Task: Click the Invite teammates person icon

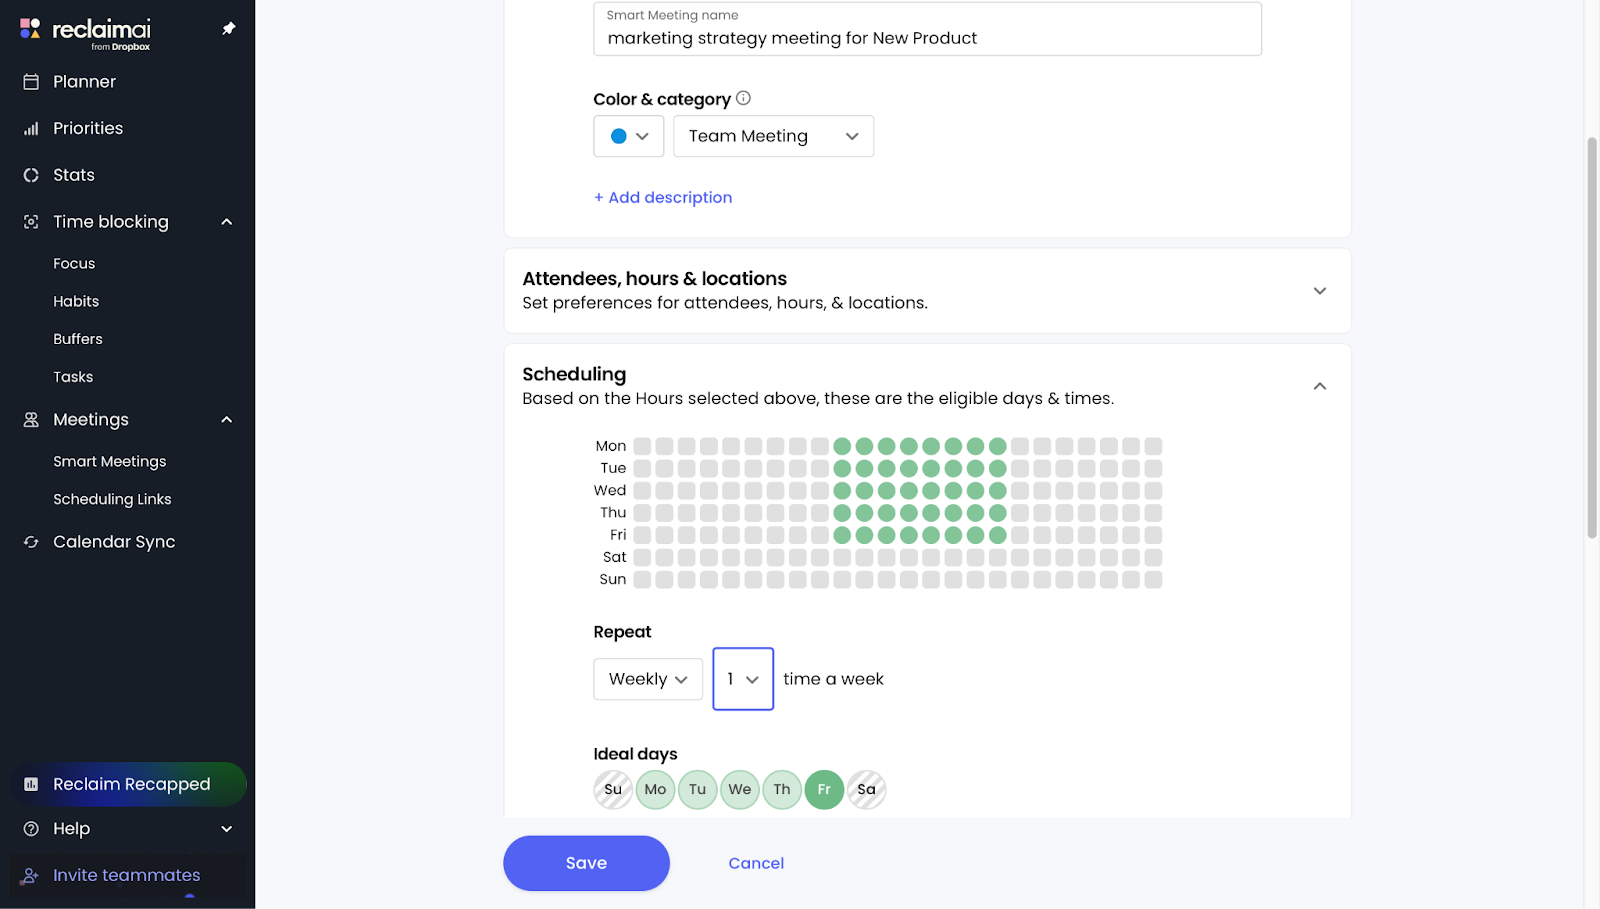Action: tap(31, 876)
